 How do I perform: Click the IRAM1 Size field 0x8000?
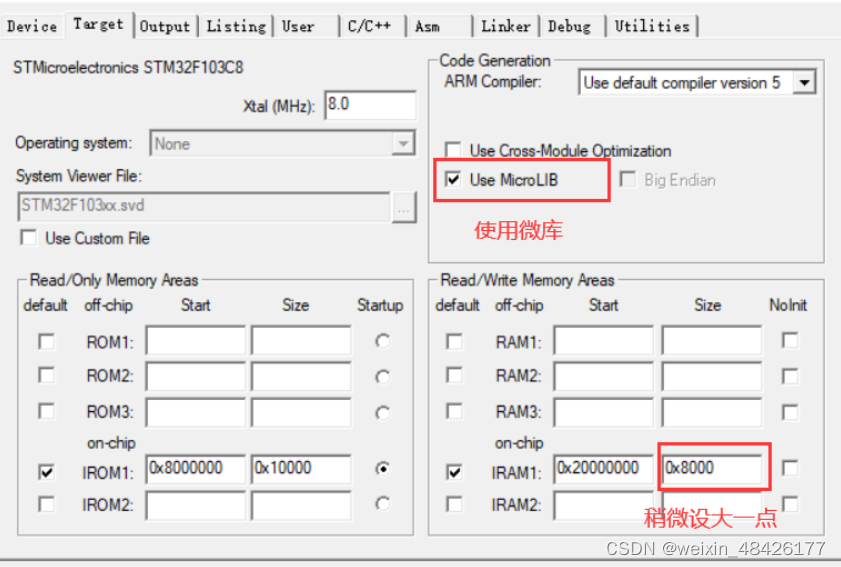712,469
